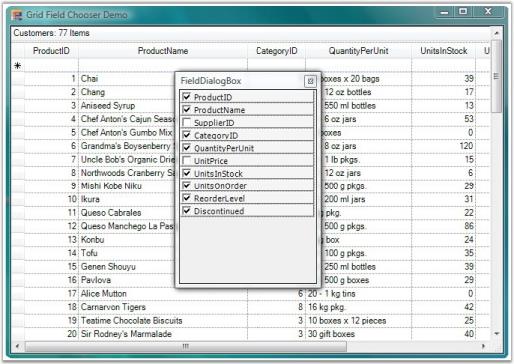The image size is (514, 364).
Task: Select the '16 kg pkg.' quantity cell
Action: 358,307
